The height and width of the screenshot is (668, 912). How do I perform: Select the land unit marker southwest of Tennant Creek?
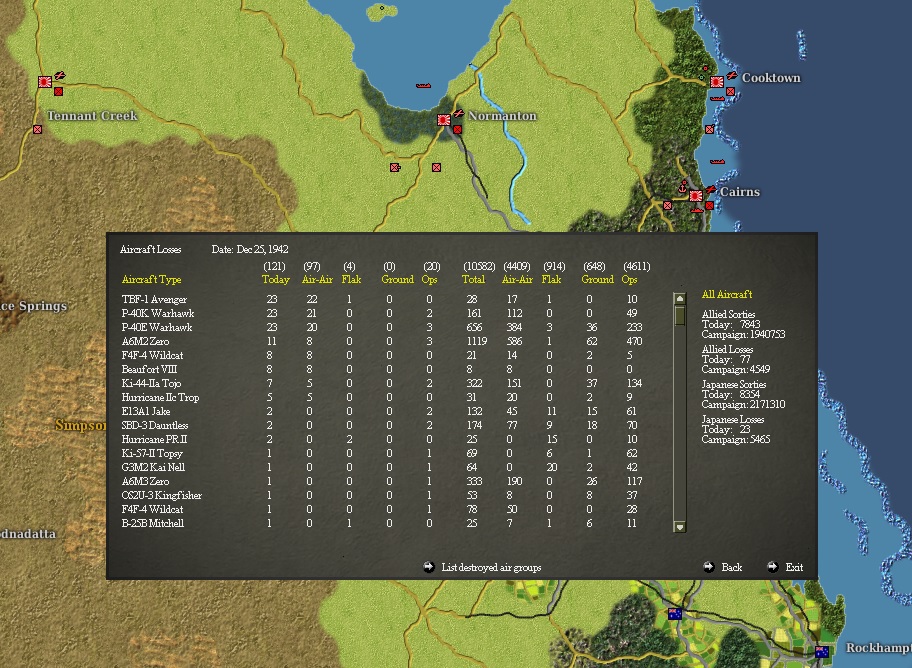(38, 129)
